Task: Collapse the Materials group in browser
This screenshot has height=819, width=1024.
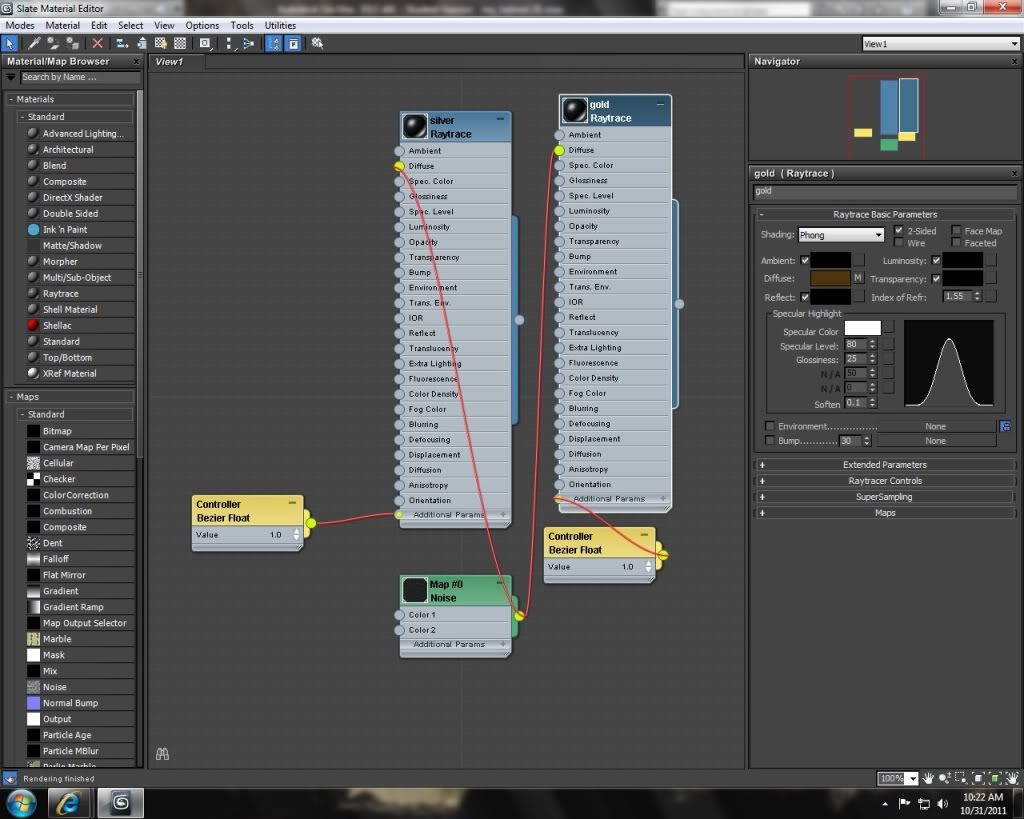Action: pos(70,99)
